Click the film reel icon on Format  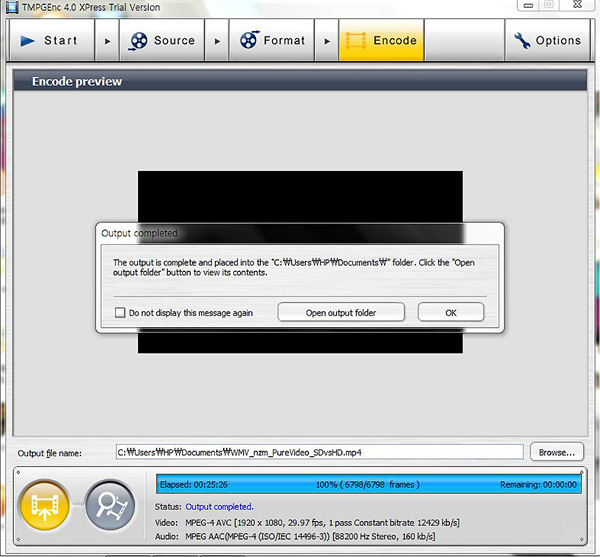point(249,39)
